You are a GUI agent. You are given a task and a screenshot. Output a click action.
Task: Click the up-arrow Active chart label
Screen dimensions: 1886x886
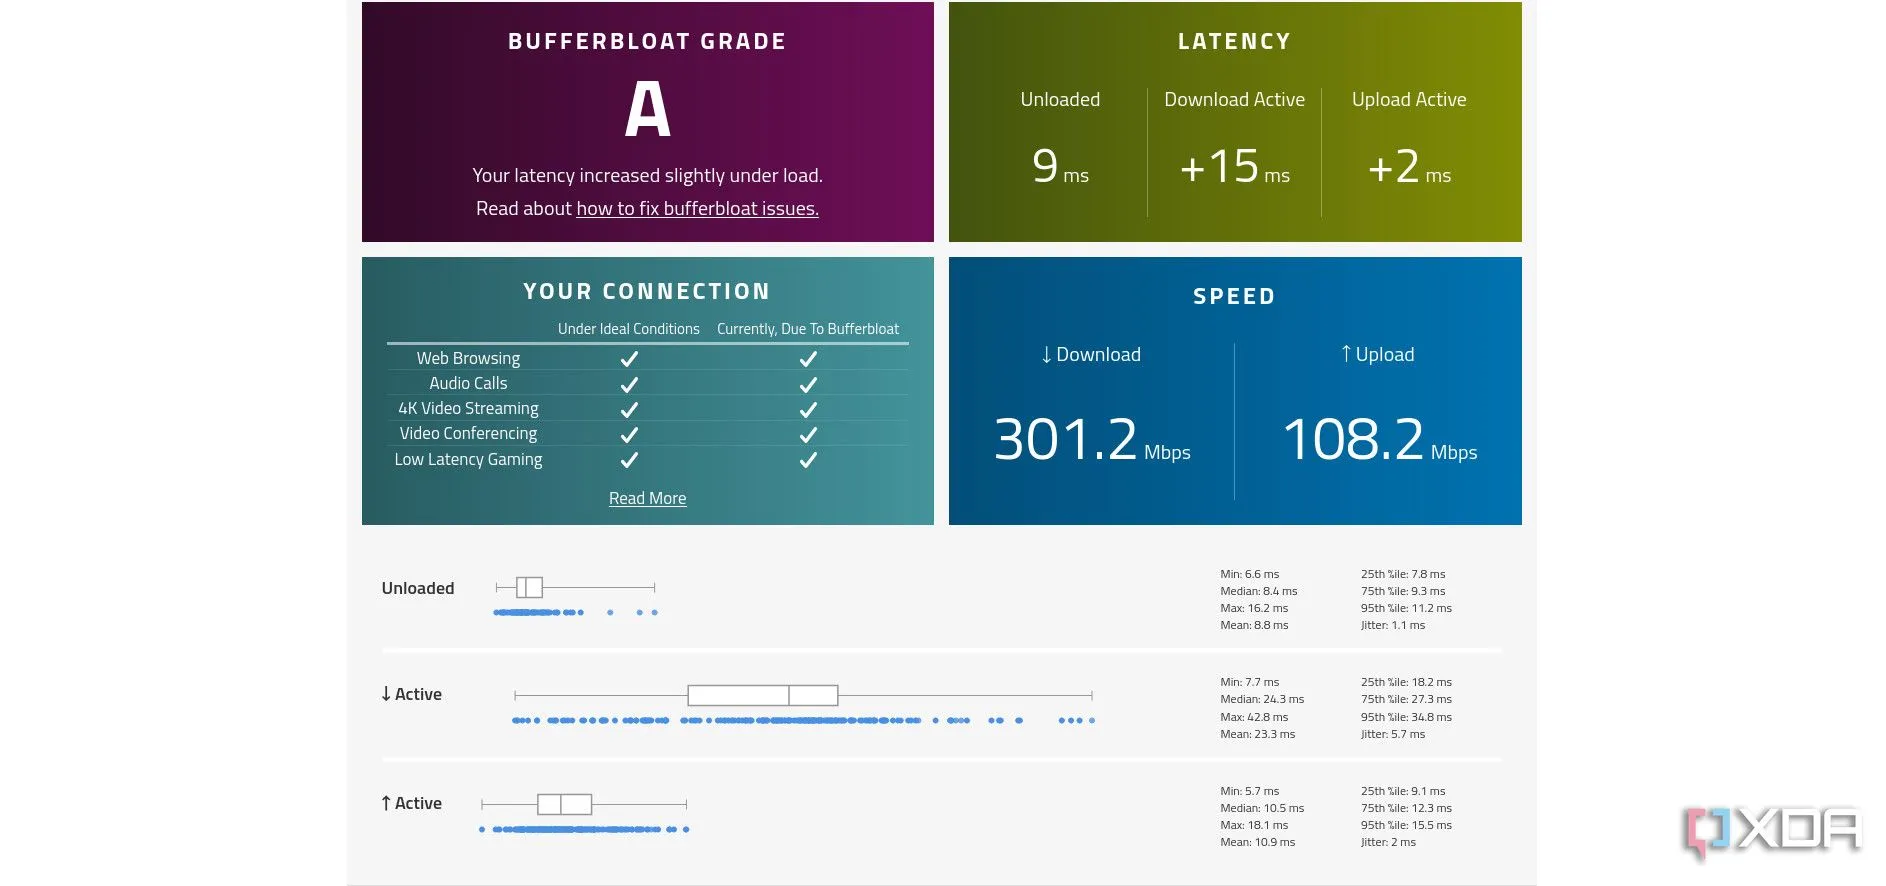pyautogui.click(x=411, y=803)
